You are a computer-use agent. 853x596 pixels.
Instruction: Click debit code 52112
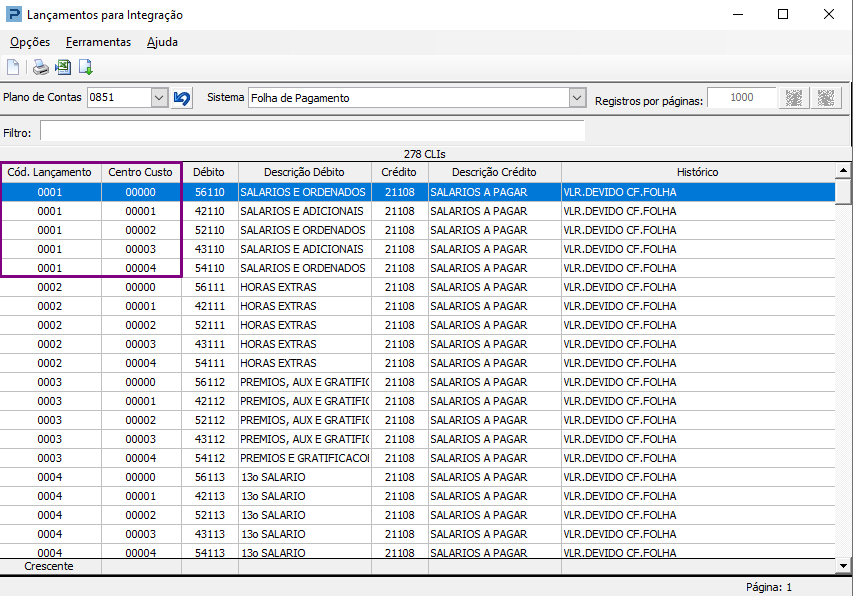click(x=209, y=420)
